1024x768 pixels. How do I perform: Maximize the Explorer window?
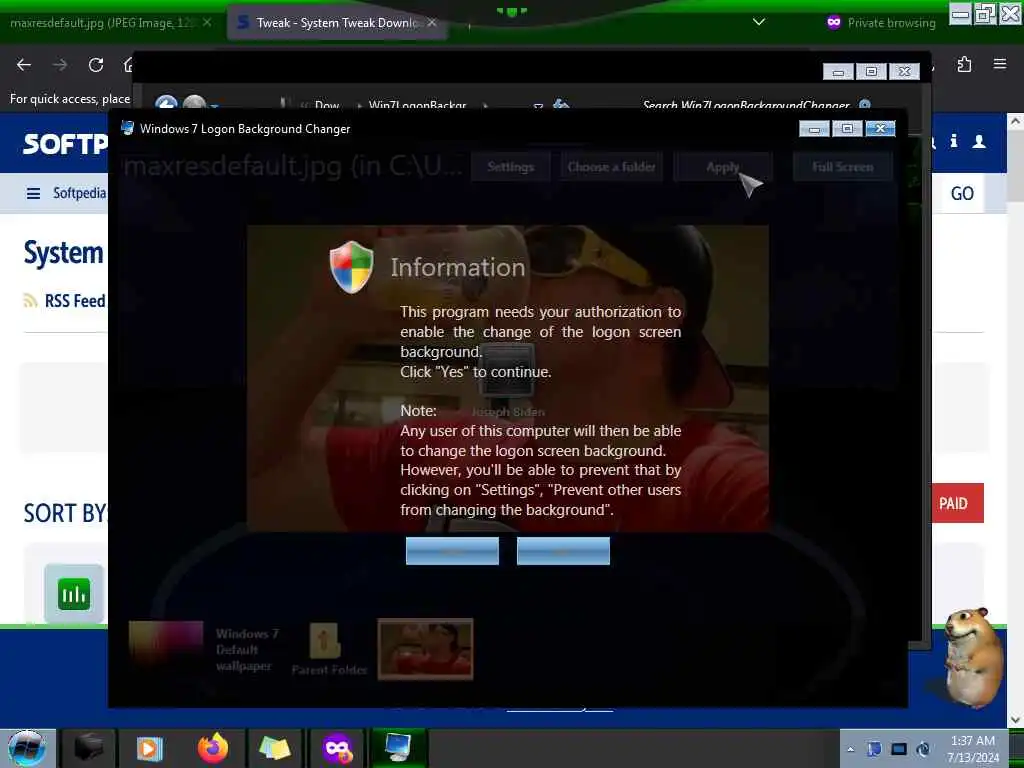pyautogui.click(x=871, y=71)
